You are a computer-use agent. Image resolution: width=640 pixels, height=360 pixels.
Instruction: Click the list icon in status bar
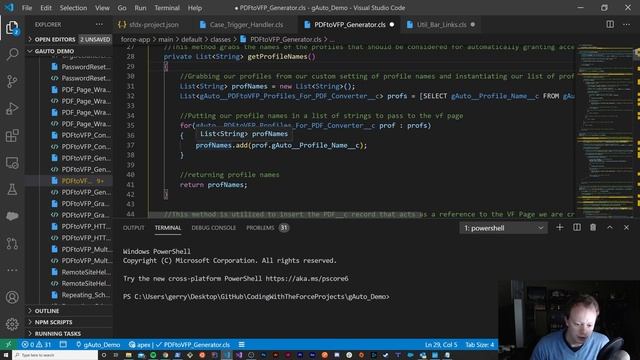click(242, 344)
